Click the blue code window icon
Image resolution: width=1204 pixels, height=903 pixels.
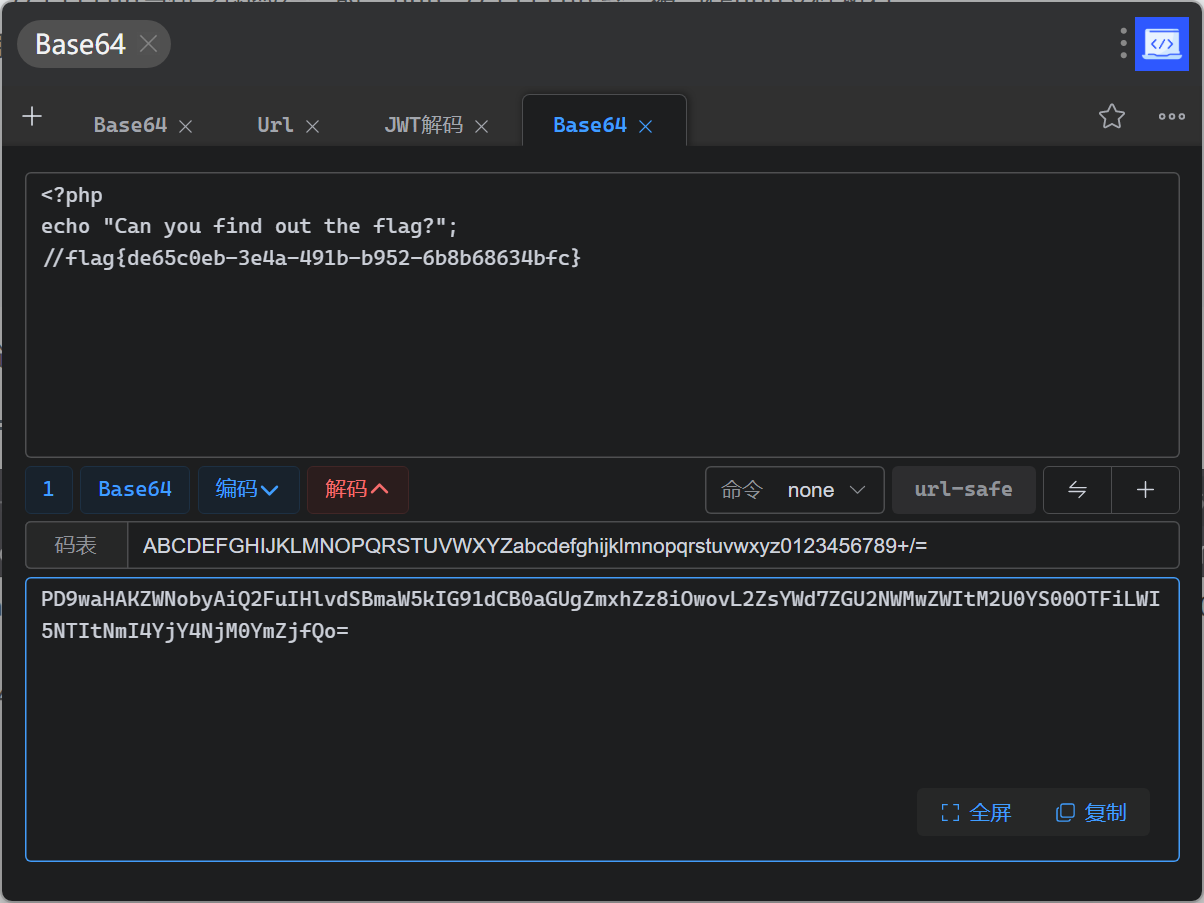[1162, 44]
